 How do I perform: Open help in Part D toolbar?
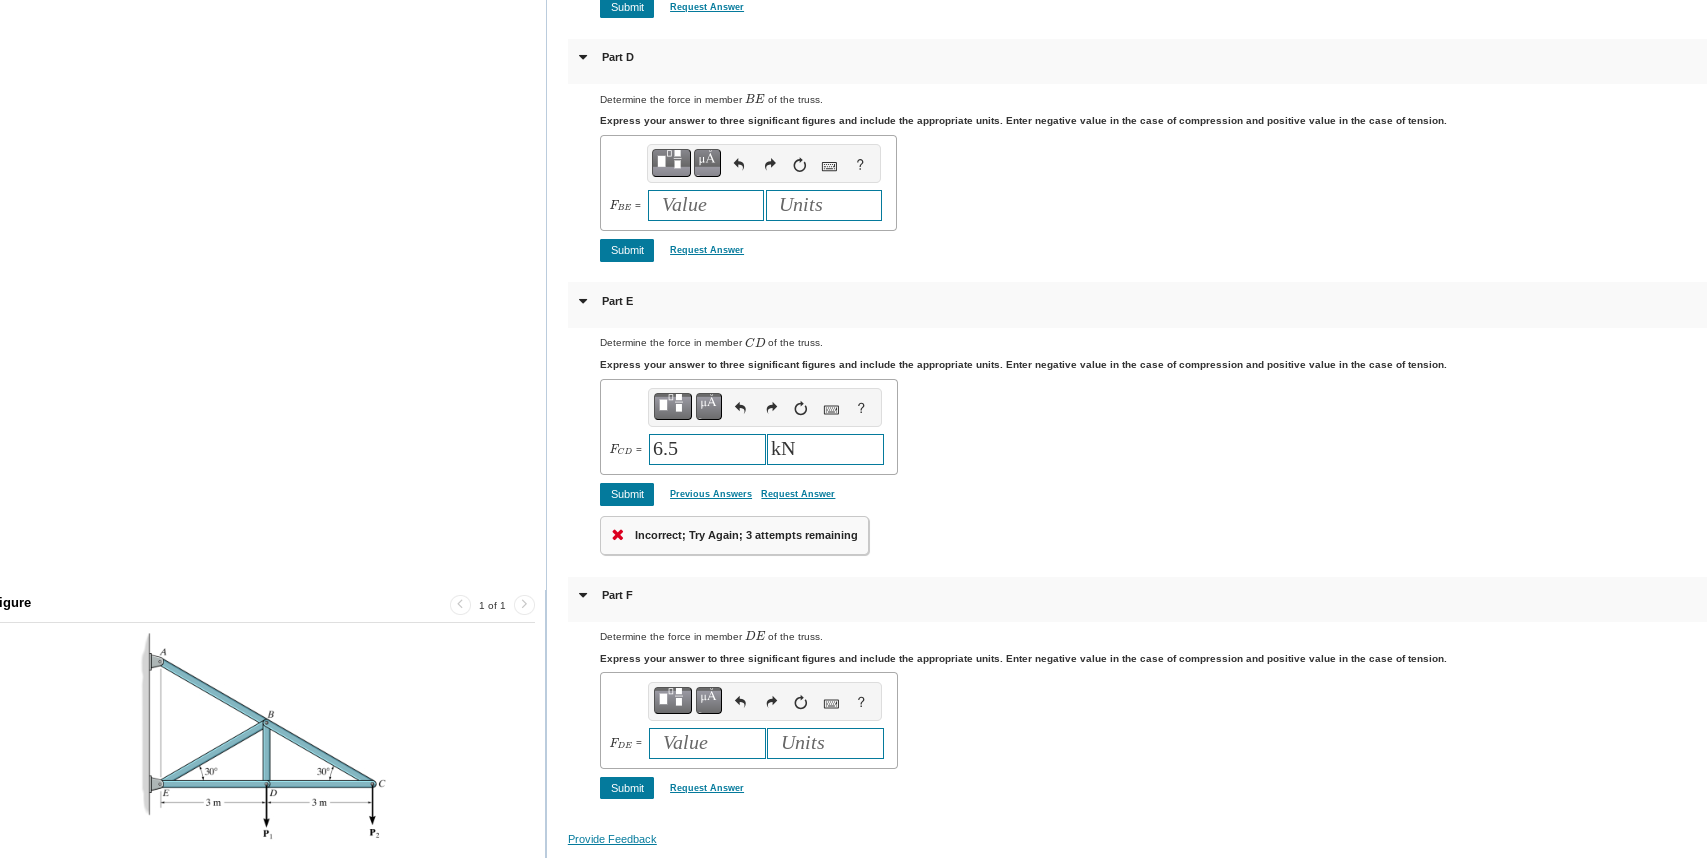[x=860, y=165]
